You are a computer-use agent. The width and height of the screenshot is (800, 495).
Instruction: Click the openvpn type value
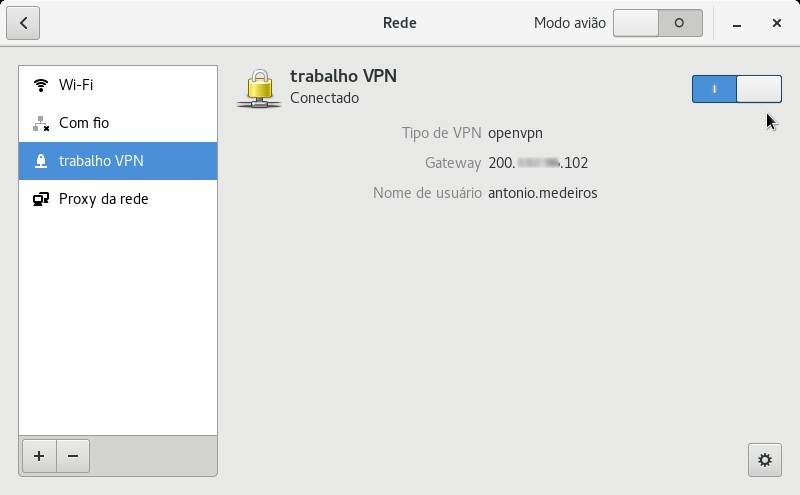515,133
